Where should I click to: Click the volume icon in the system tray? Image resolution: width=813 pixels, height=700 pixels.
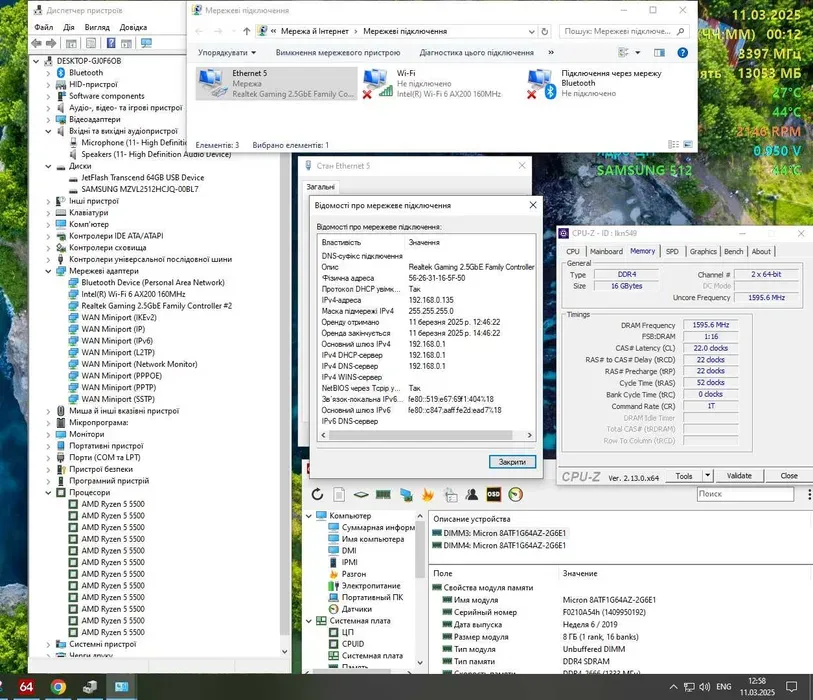click(704, 687)
